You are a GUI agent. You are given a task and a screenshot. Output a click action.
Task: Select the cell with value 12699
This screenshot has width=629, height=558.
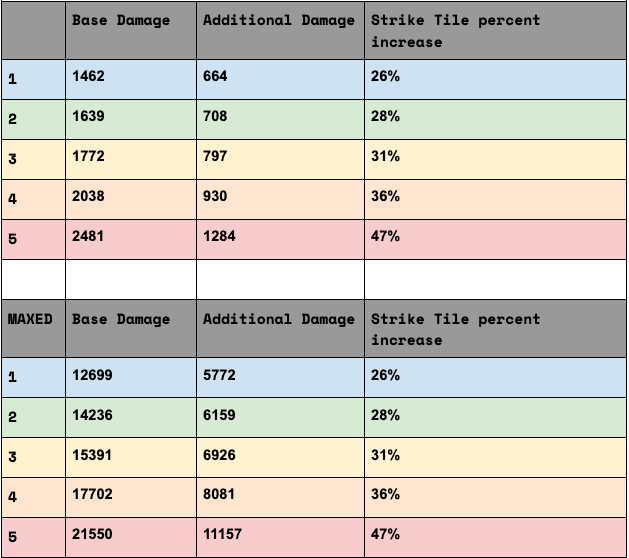point(131,377)
